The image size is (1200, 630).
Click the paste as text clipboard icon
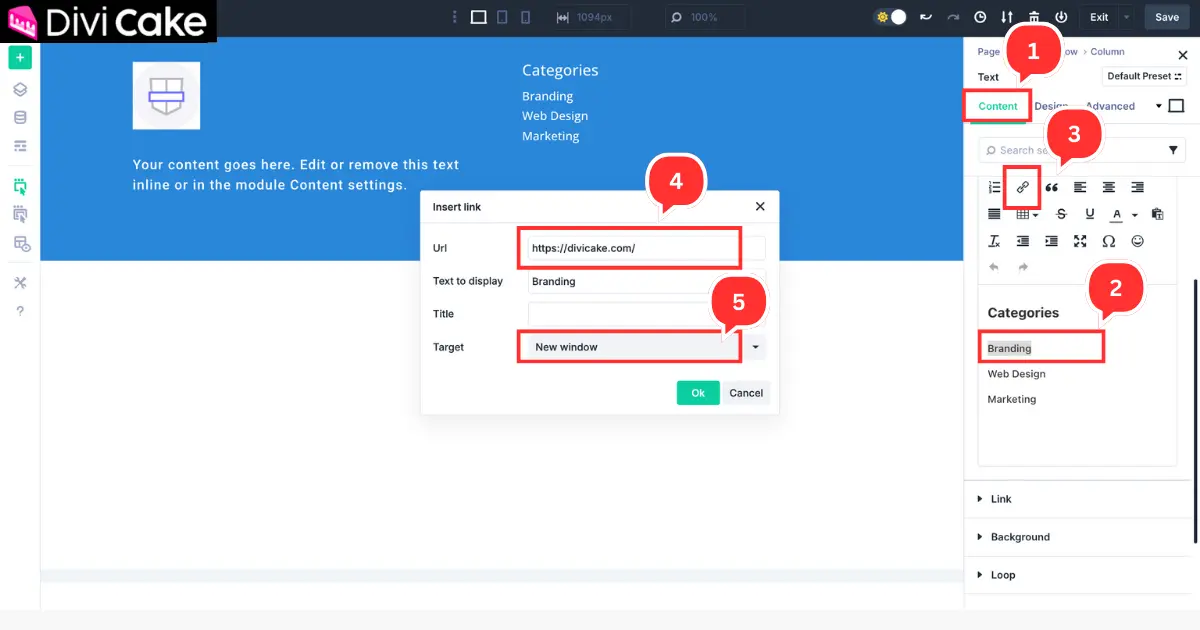(1157, 214)
